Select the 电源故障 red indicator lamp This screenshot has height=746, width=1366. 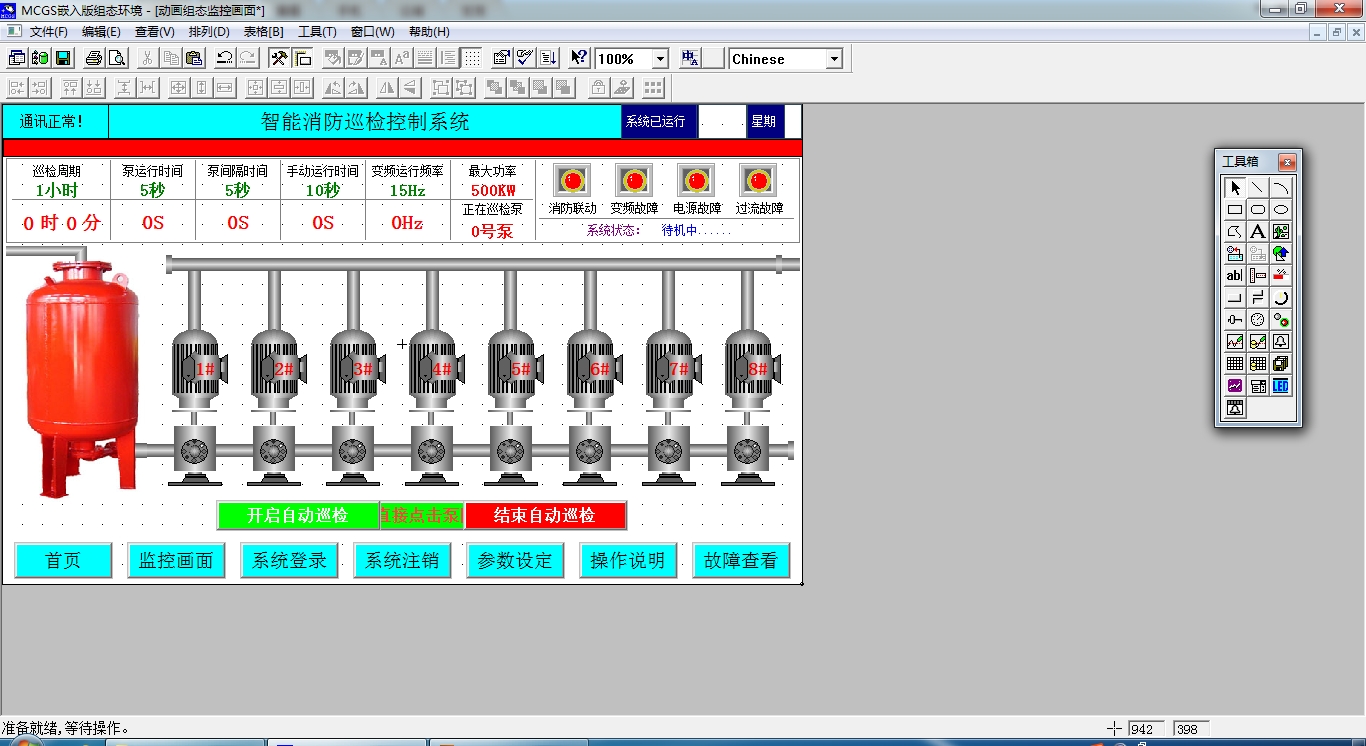696,181
